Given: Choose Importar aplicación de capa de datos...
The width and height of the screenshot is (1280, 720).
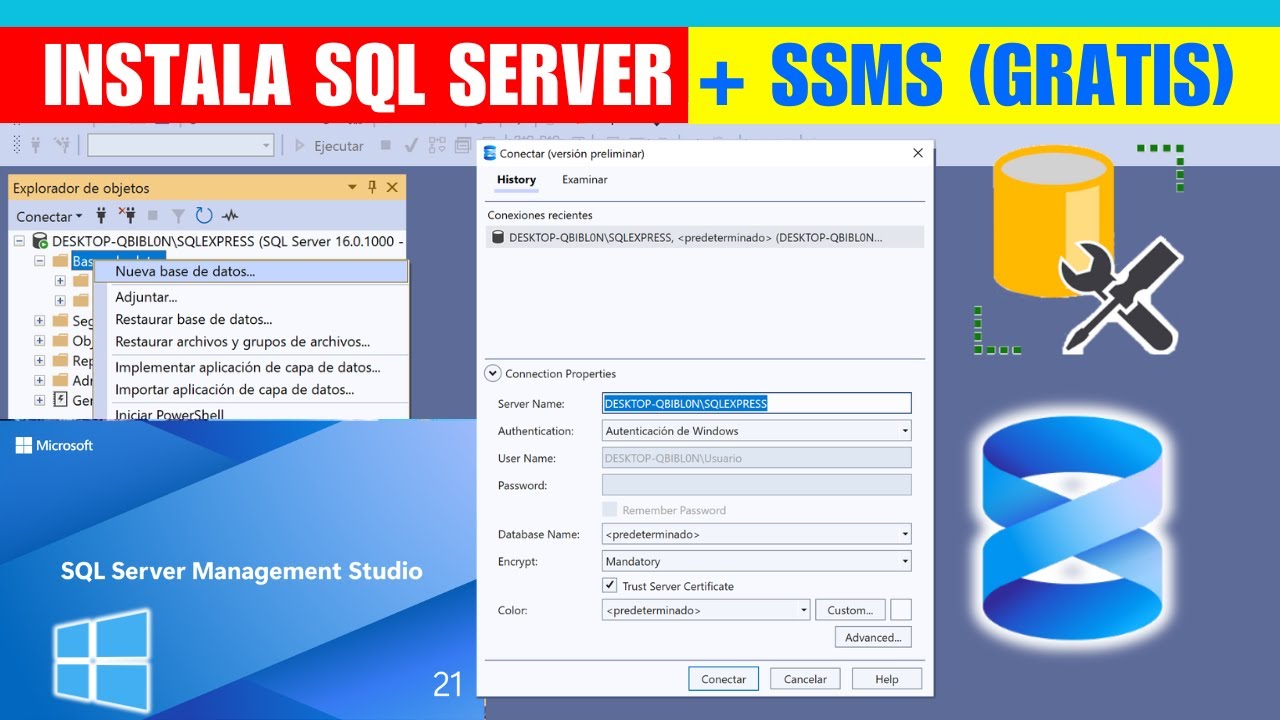Looking at the screenshot, I should [251, 390].
